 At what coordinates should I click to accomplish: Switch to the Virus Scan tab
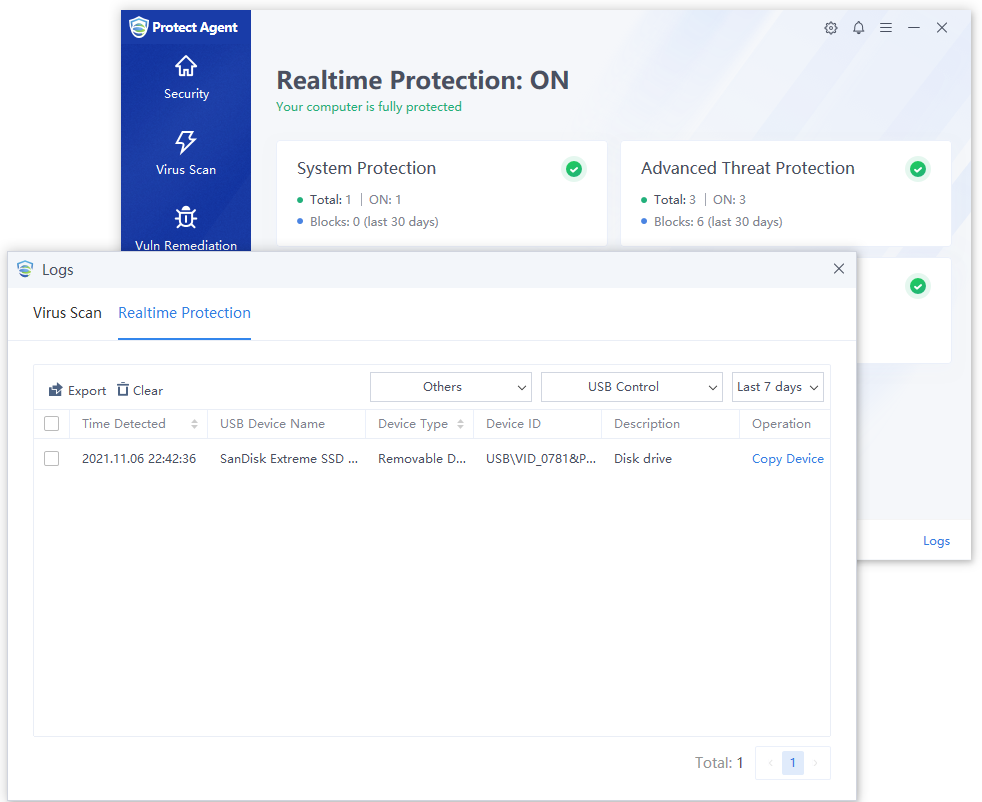tap(67, 313)
